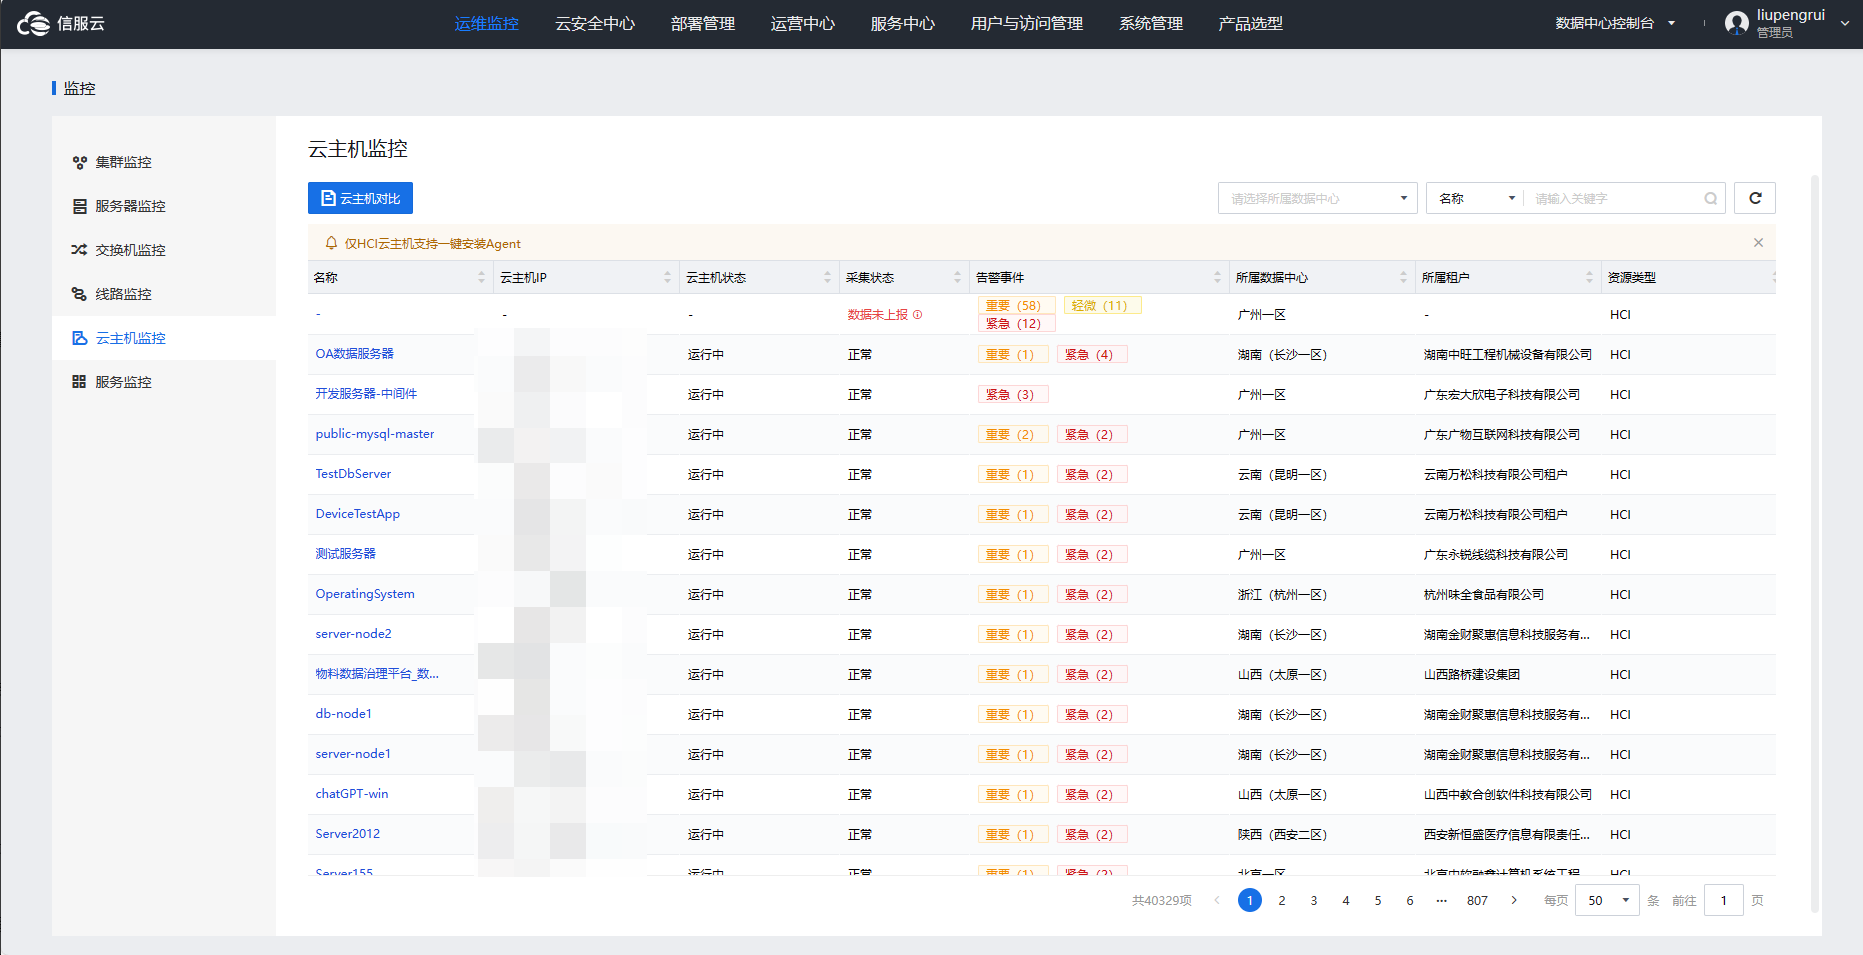Sort by 所属租户 column
The height and width of the screenshot is (955, 1863).
1589,278
